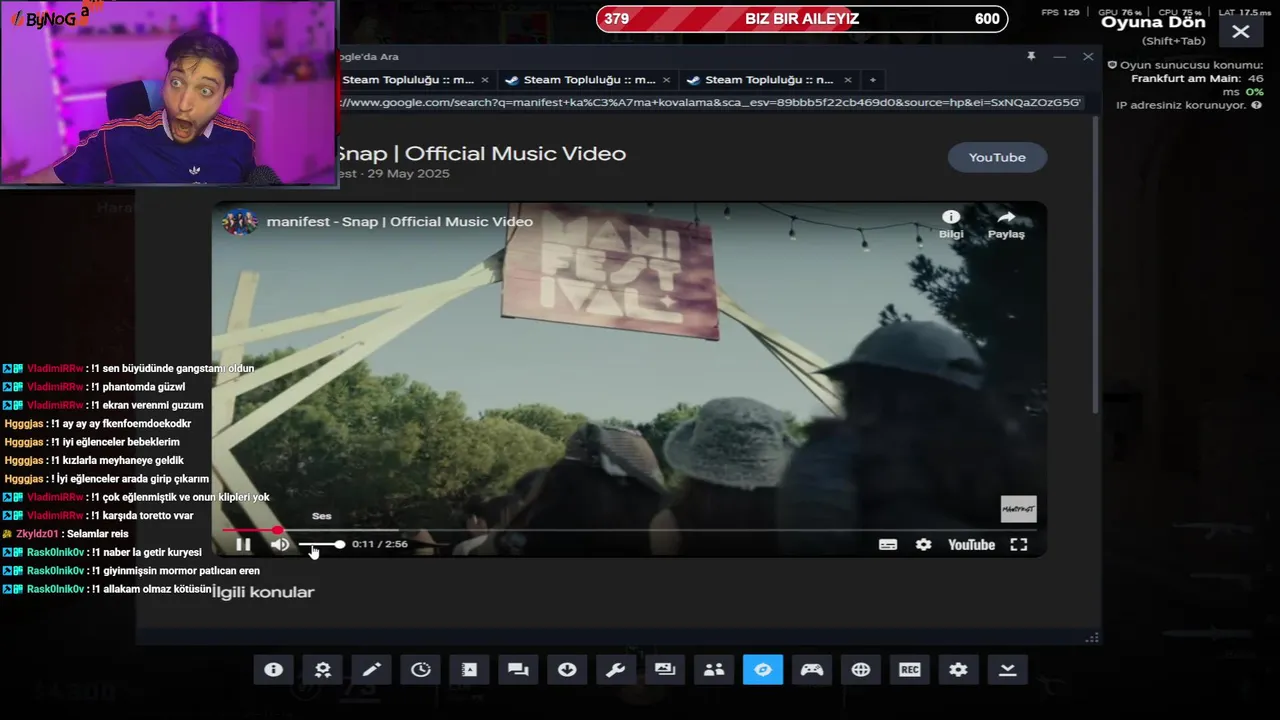
Task: Open the guide book icon in toolbar
Action: click(469, 670)
